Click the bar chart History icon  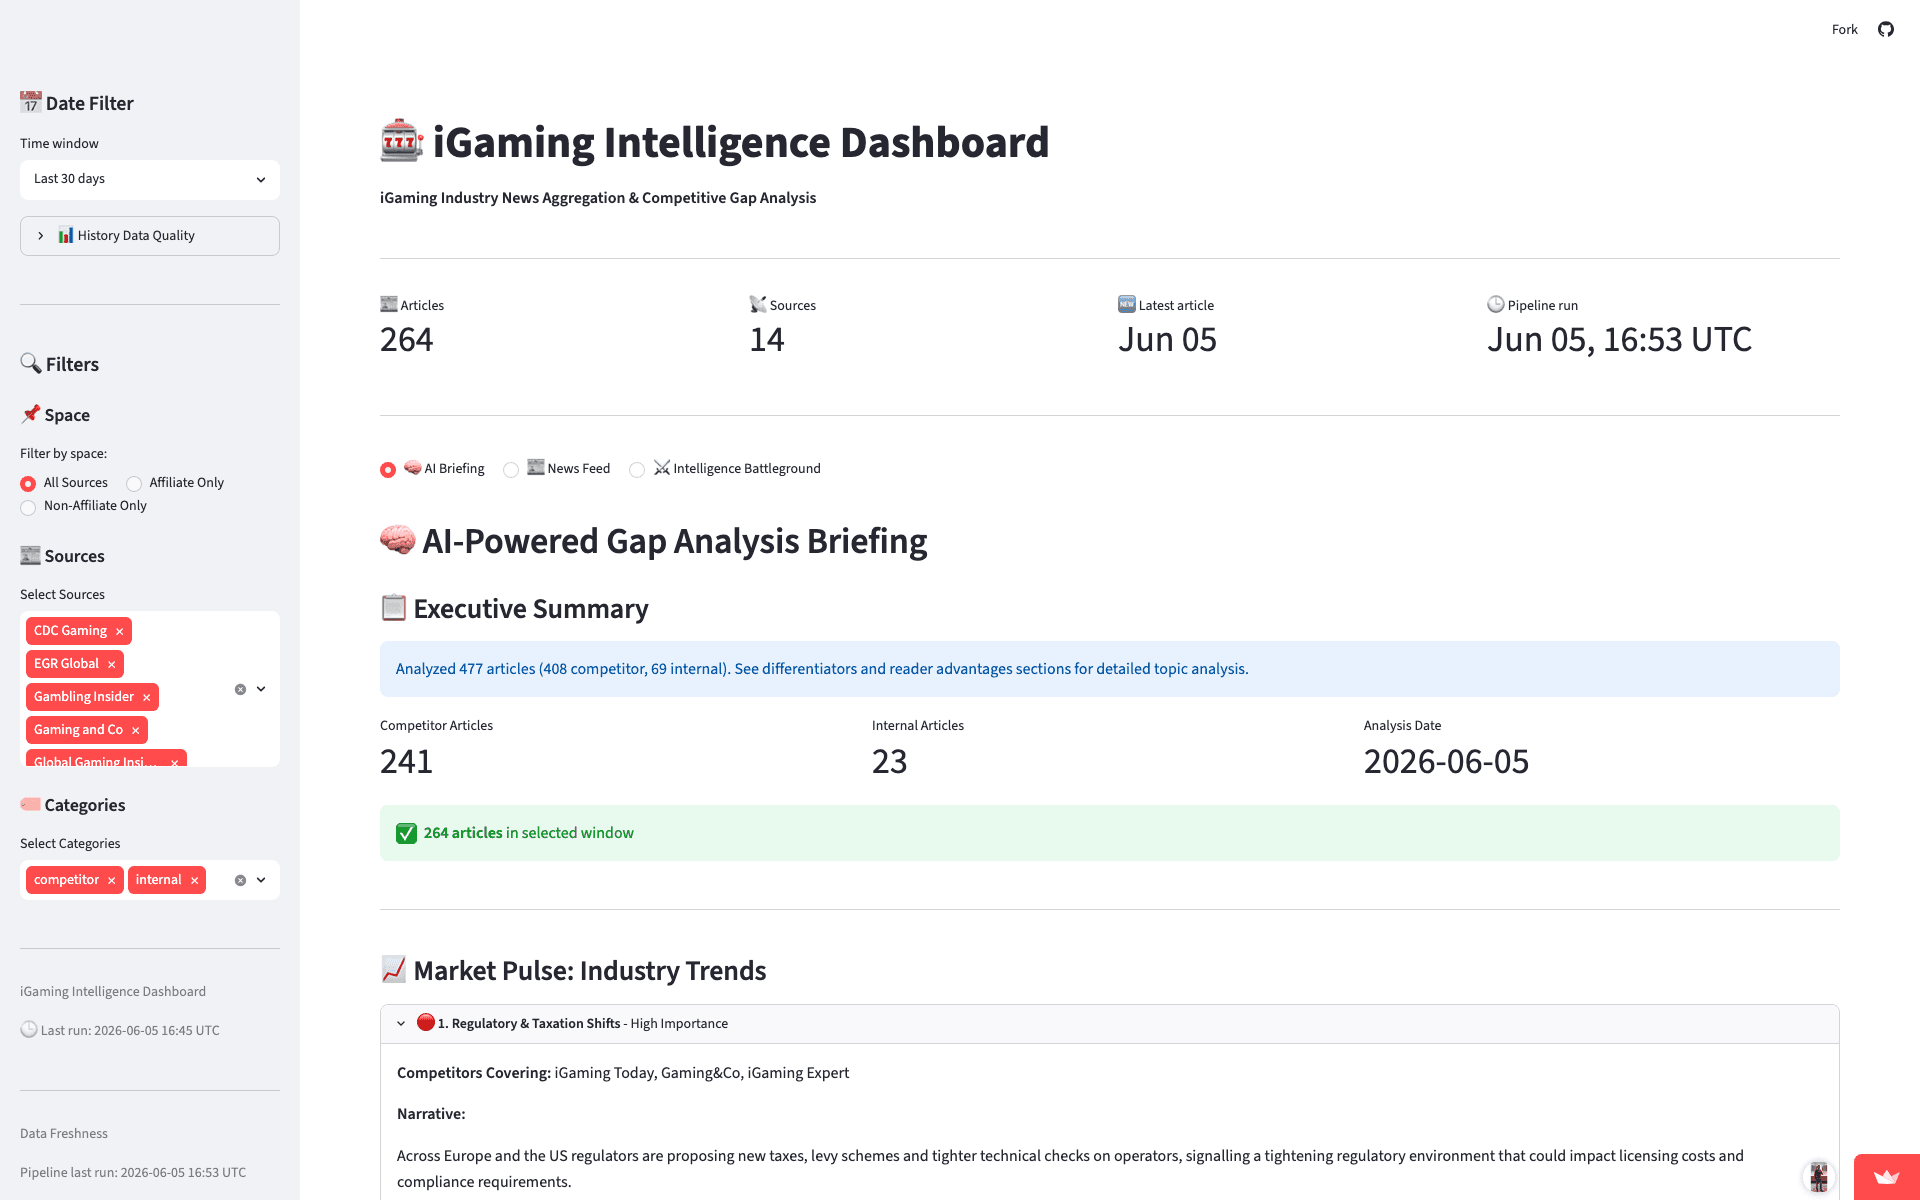(x=65, y=235)
